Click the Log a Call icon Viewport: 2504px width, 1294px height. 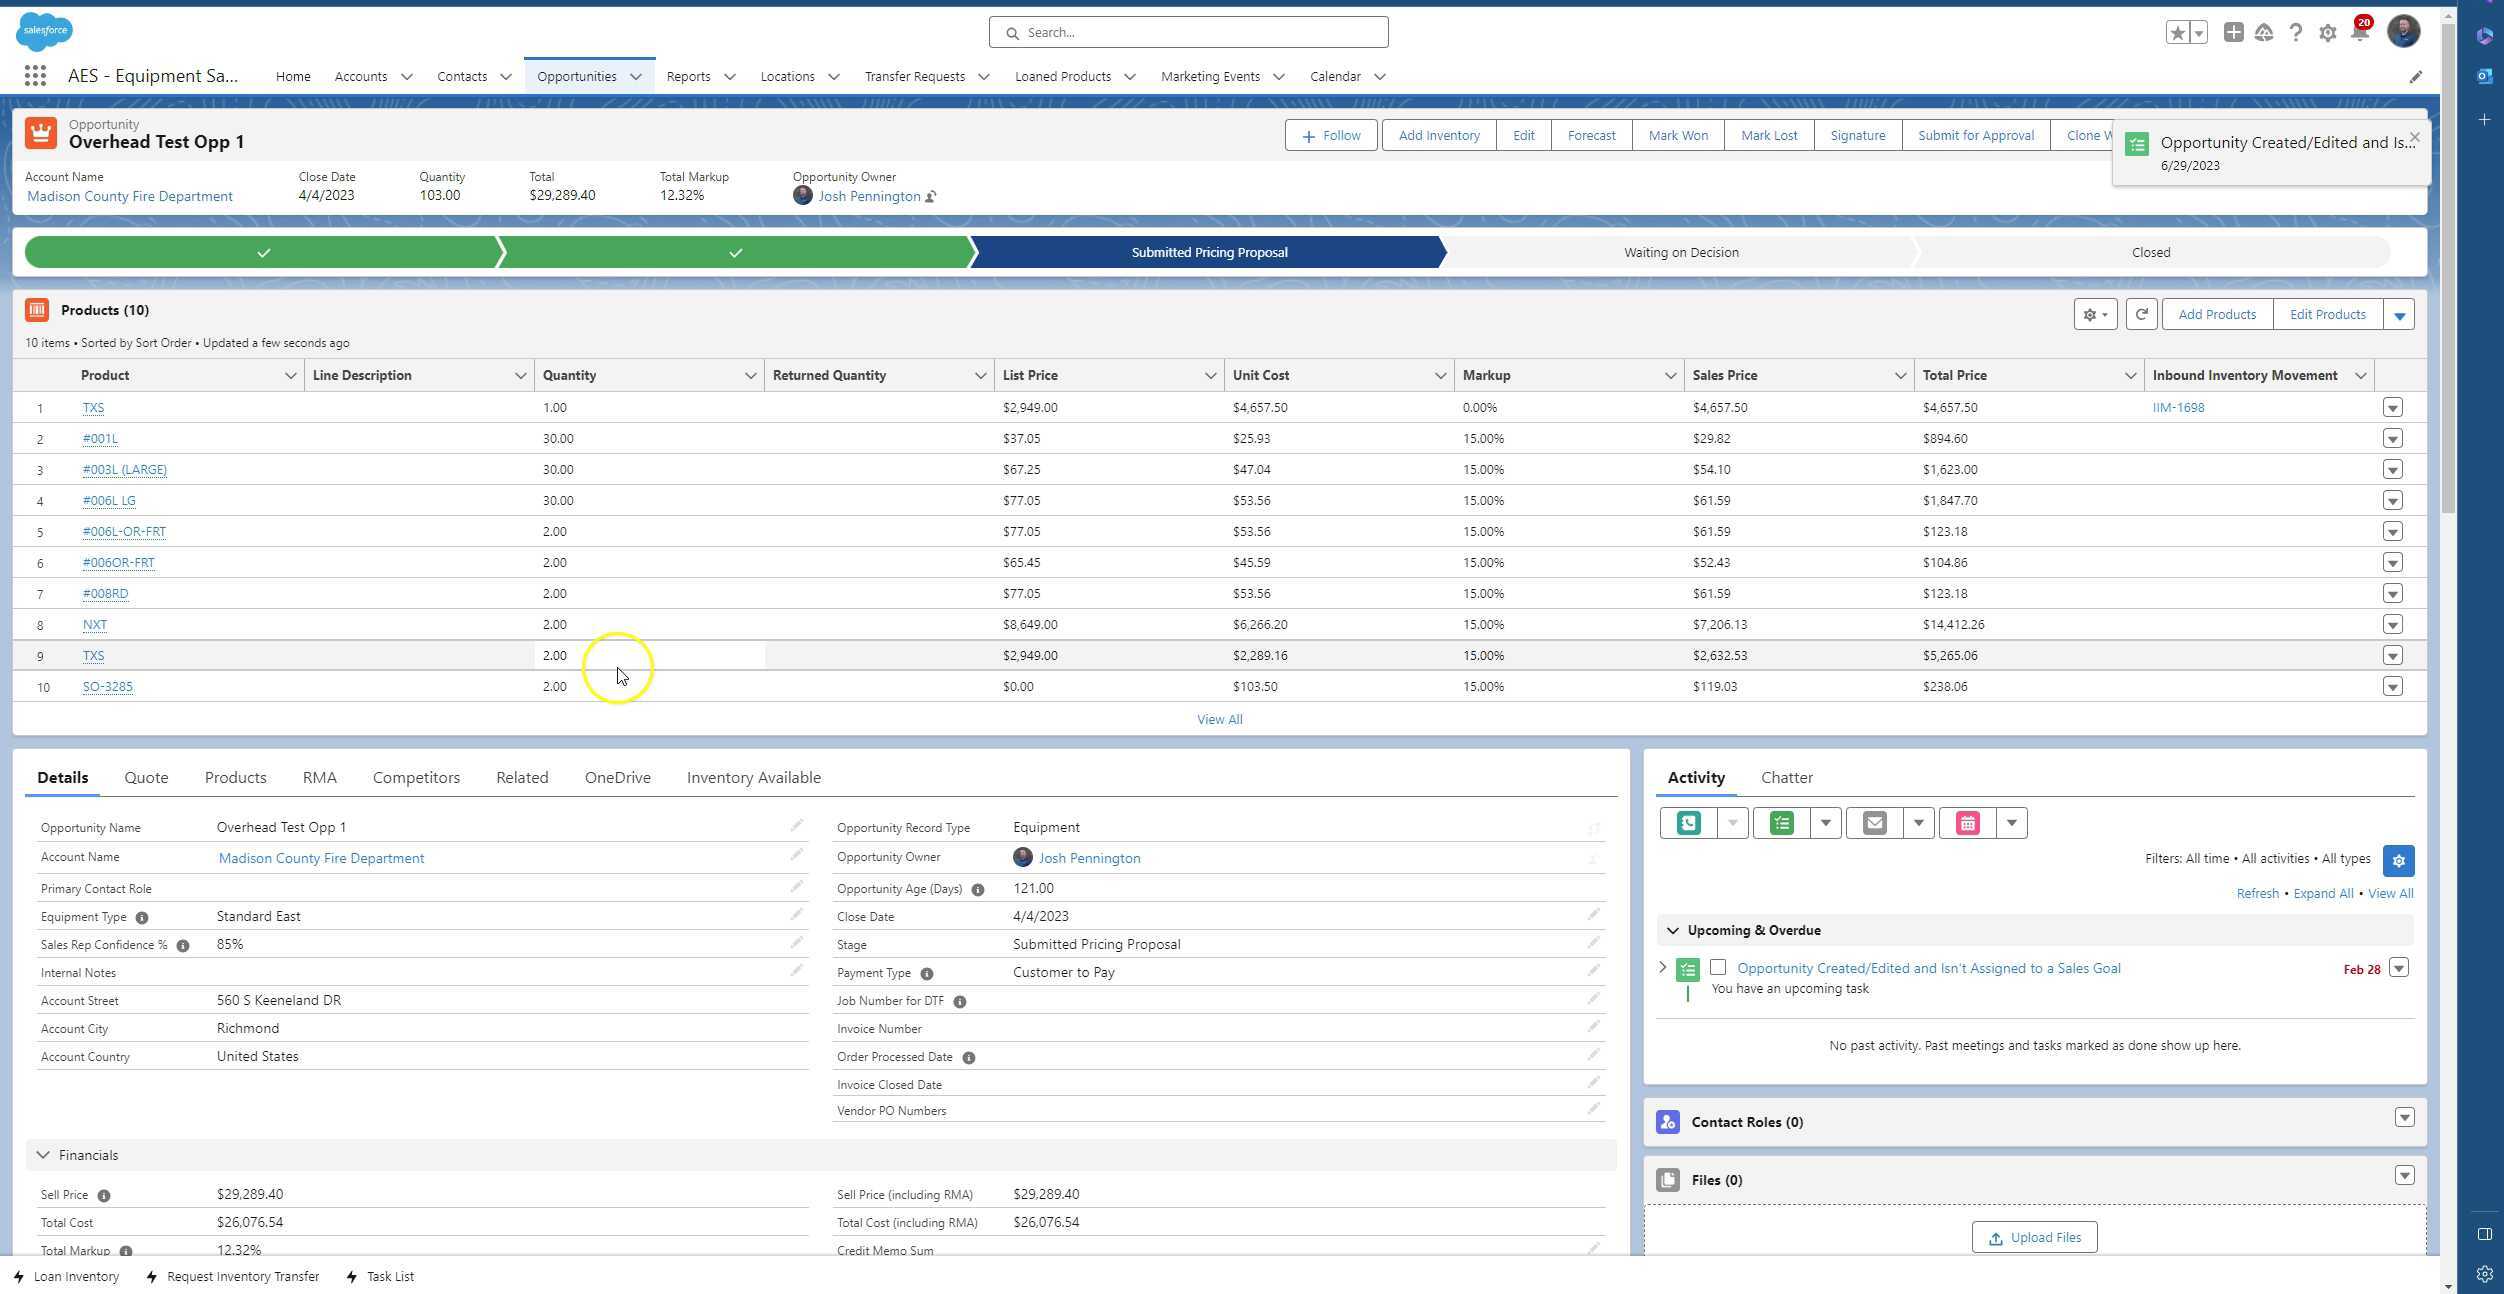(x=1688, y=823)
